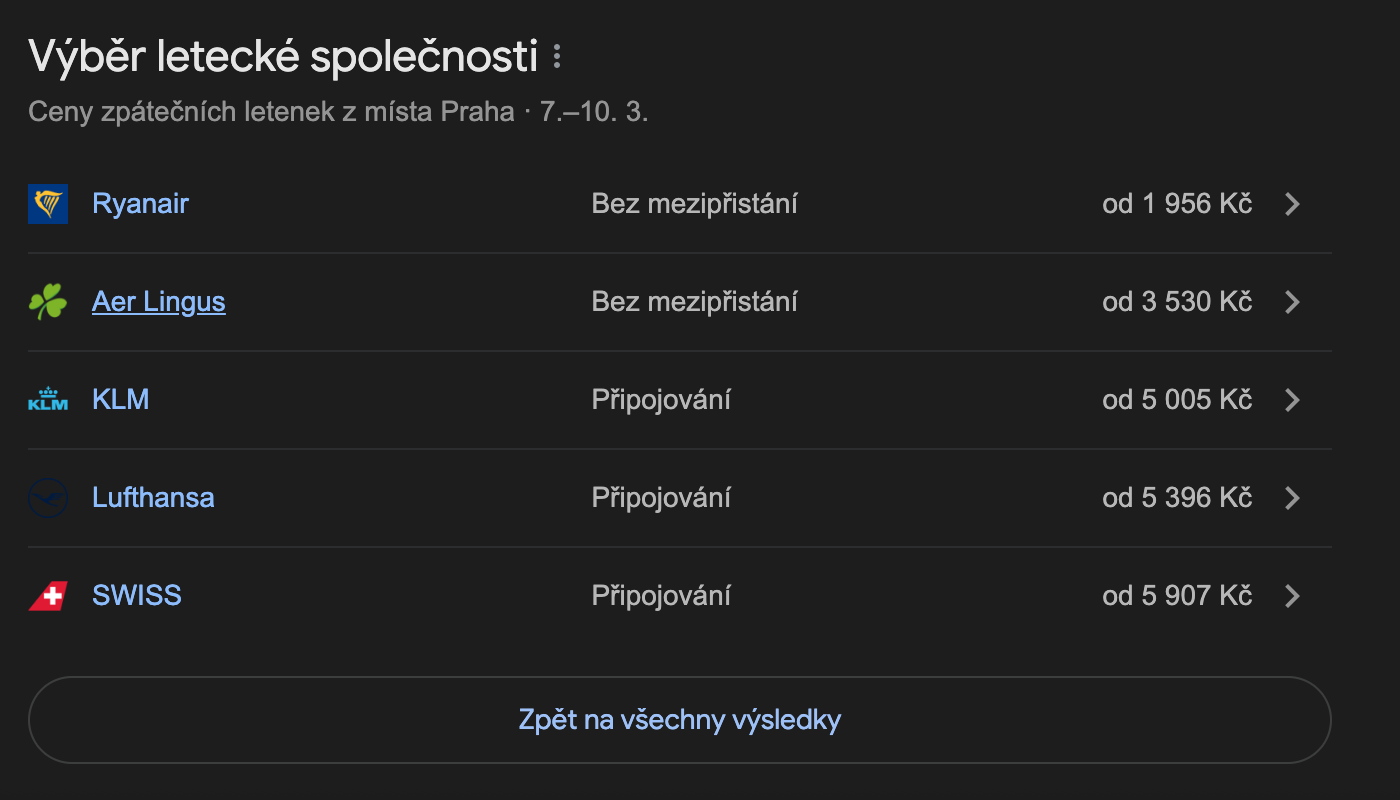Viewport: 1400px width, 800px height.
Task: Click the Aer Lingus price od 3 530 Kč
Action: 1177,302
